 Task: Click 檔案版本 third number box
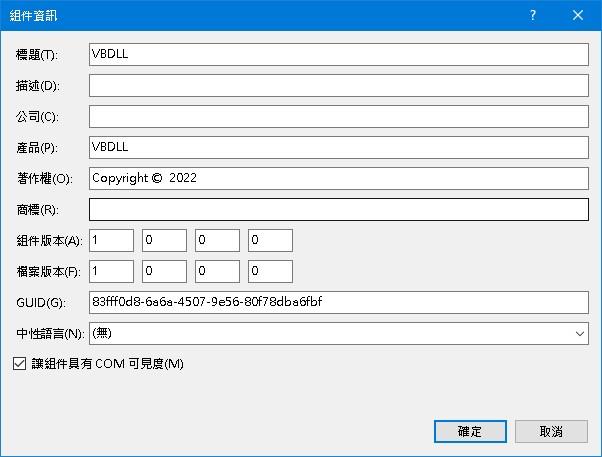pyautogui.click(x=217, y=271)
